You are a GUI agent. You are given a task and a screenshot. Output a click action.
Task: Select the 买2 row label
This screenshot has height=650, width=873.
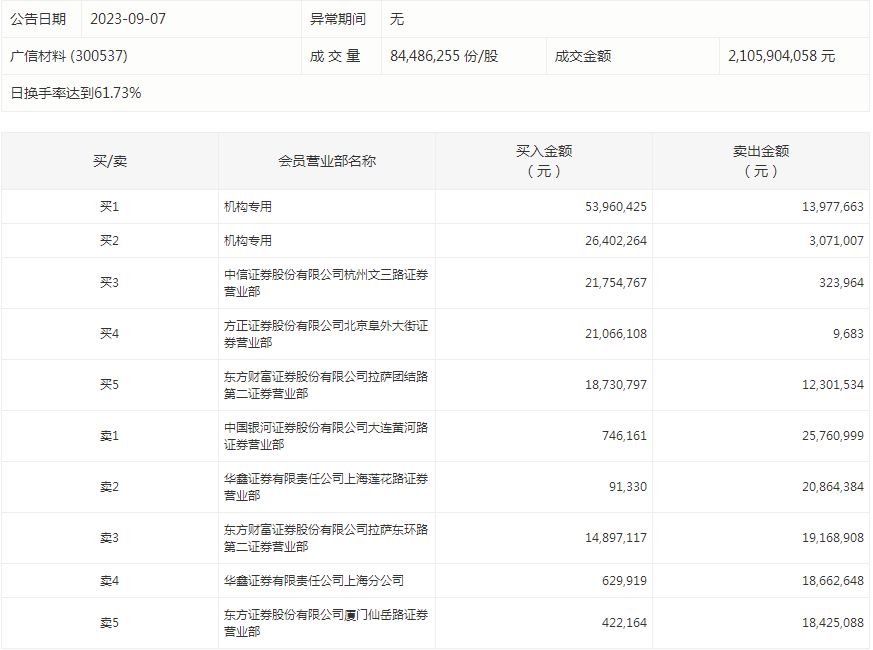[x=110, y=241]
